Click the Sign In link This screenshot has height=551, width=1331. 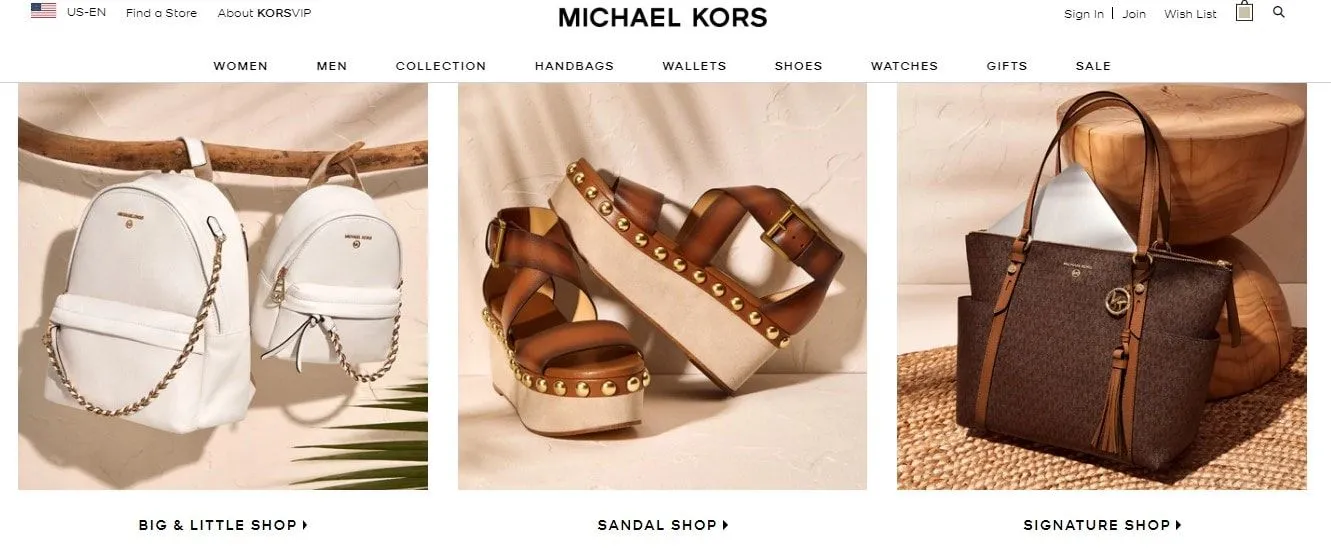(1084, 14)
